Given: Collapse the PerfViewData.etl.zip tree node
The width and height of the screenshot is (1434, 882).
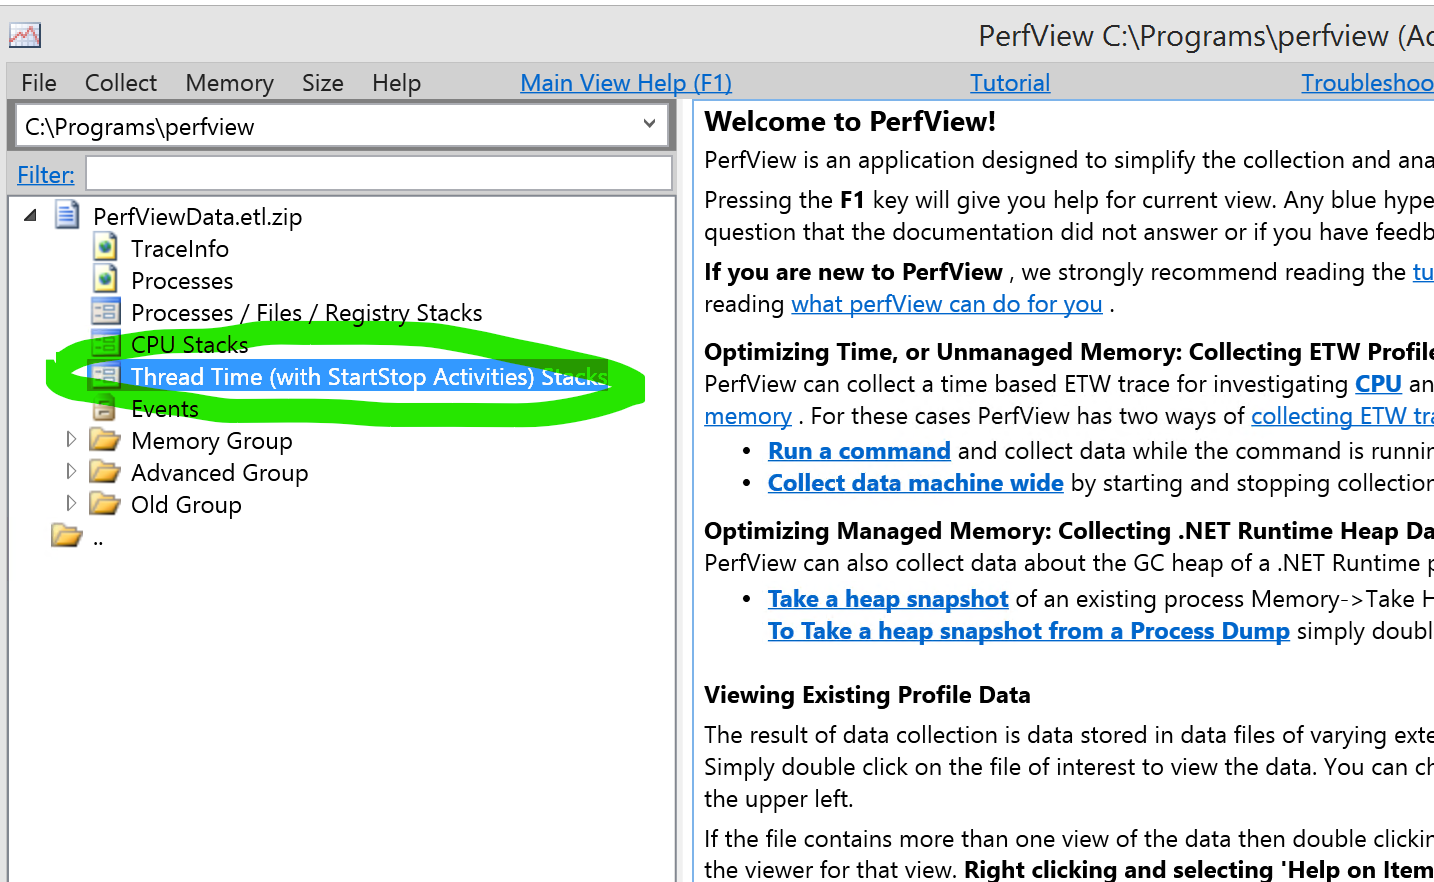Looking at the screenshot, I should [x=31, y=215].
